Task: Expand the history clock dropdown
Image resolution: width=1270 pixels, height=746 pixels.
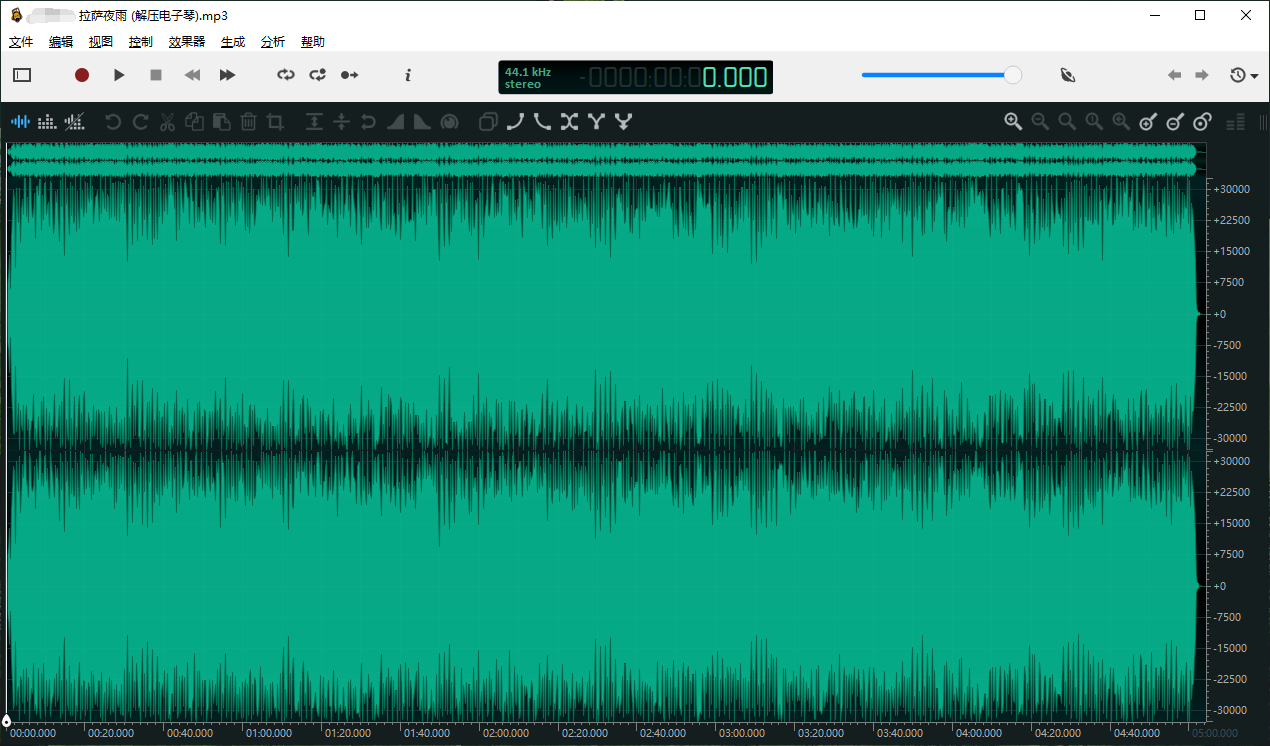Action: pyautogui.click(x=1244, y=75)
